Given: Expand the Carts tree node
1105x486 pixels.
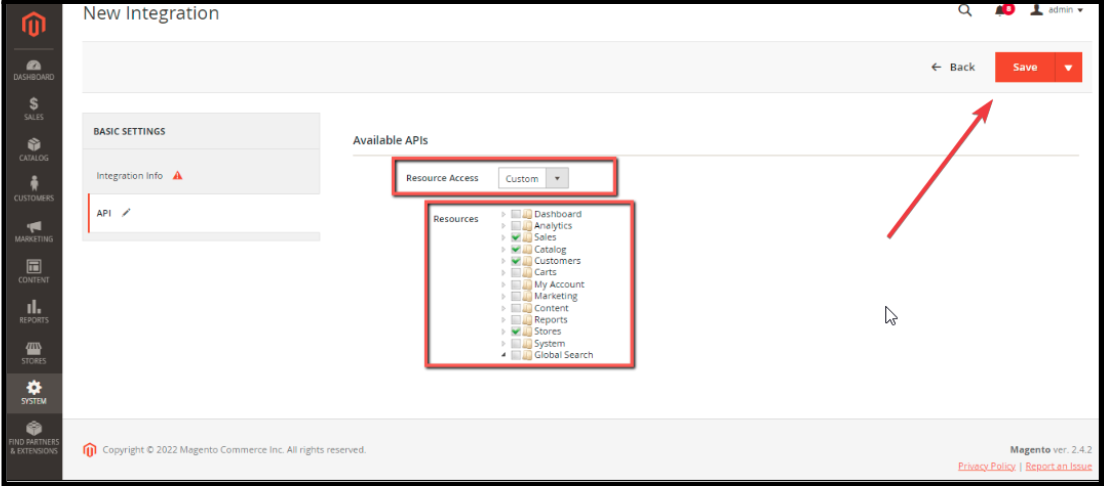Looking at the screenshot, I should 503,272.
